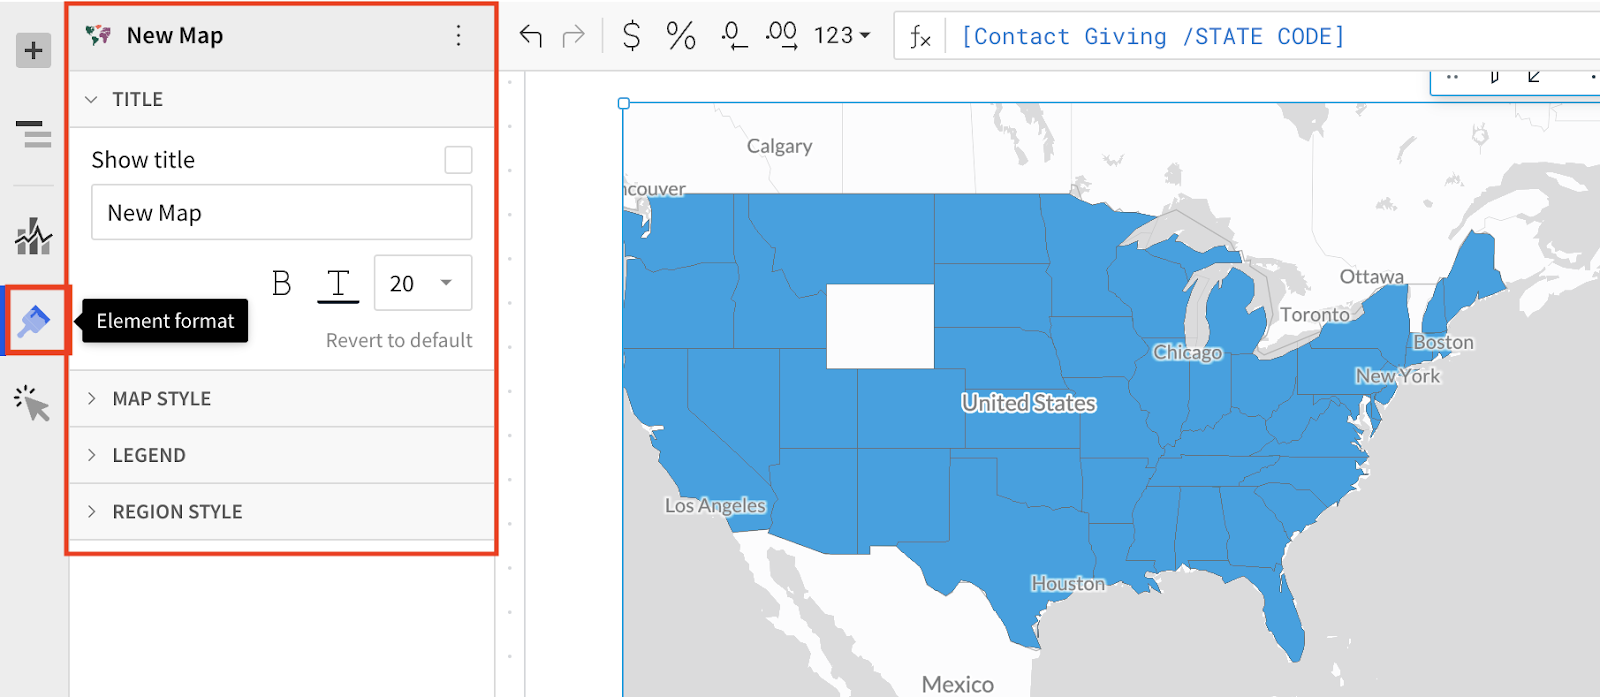The image size is (1600, 697).
Task: Increase decimal places
Action: click(x=781, y=36)
